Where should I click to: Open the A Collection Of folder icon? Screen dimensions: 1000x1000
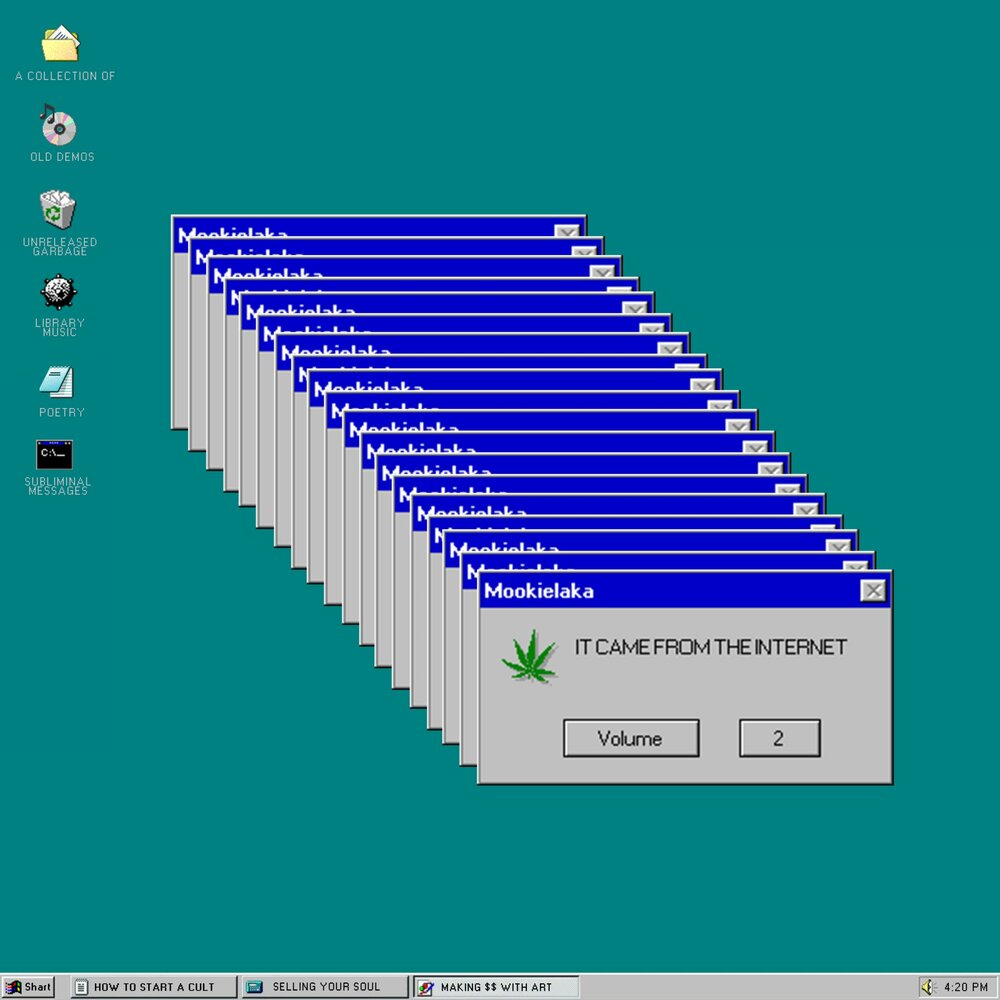pos(60,44)
